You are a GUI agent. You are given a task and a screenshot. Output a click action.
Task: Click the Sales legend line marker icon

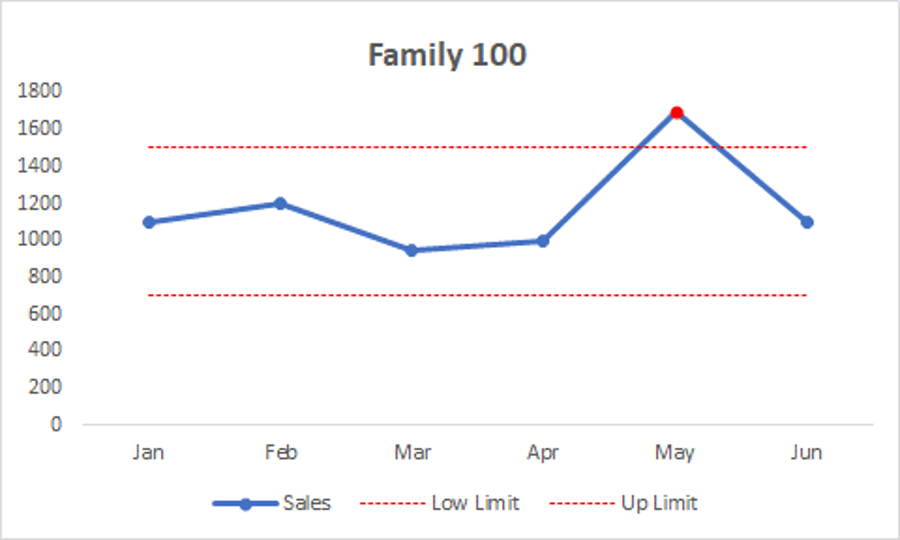(244, 503)
